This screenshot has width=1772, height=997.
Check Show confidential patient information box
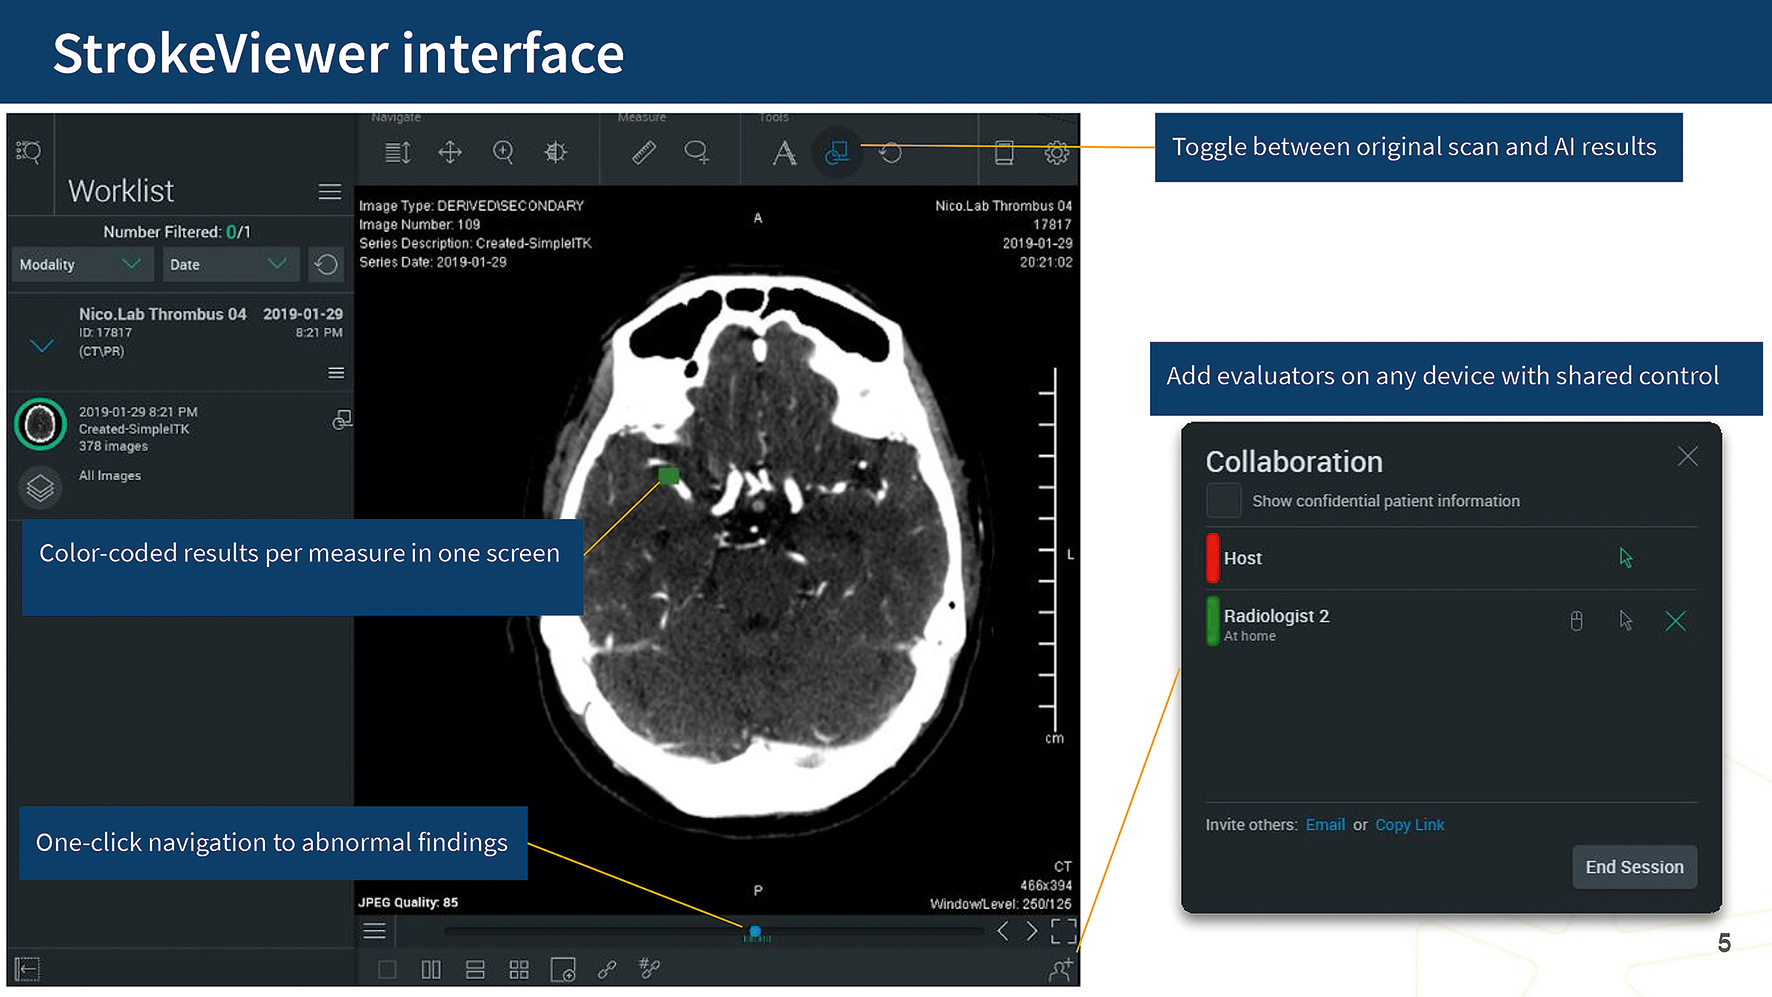pos(1223,501)
